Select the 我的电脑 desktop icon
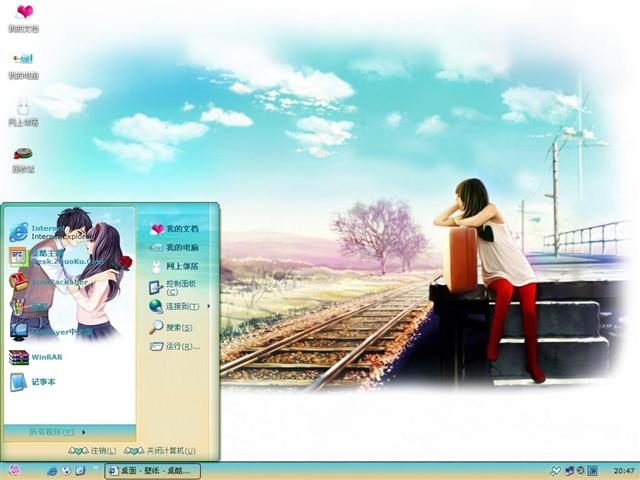The image size is (640, 480). click(24, 66)
